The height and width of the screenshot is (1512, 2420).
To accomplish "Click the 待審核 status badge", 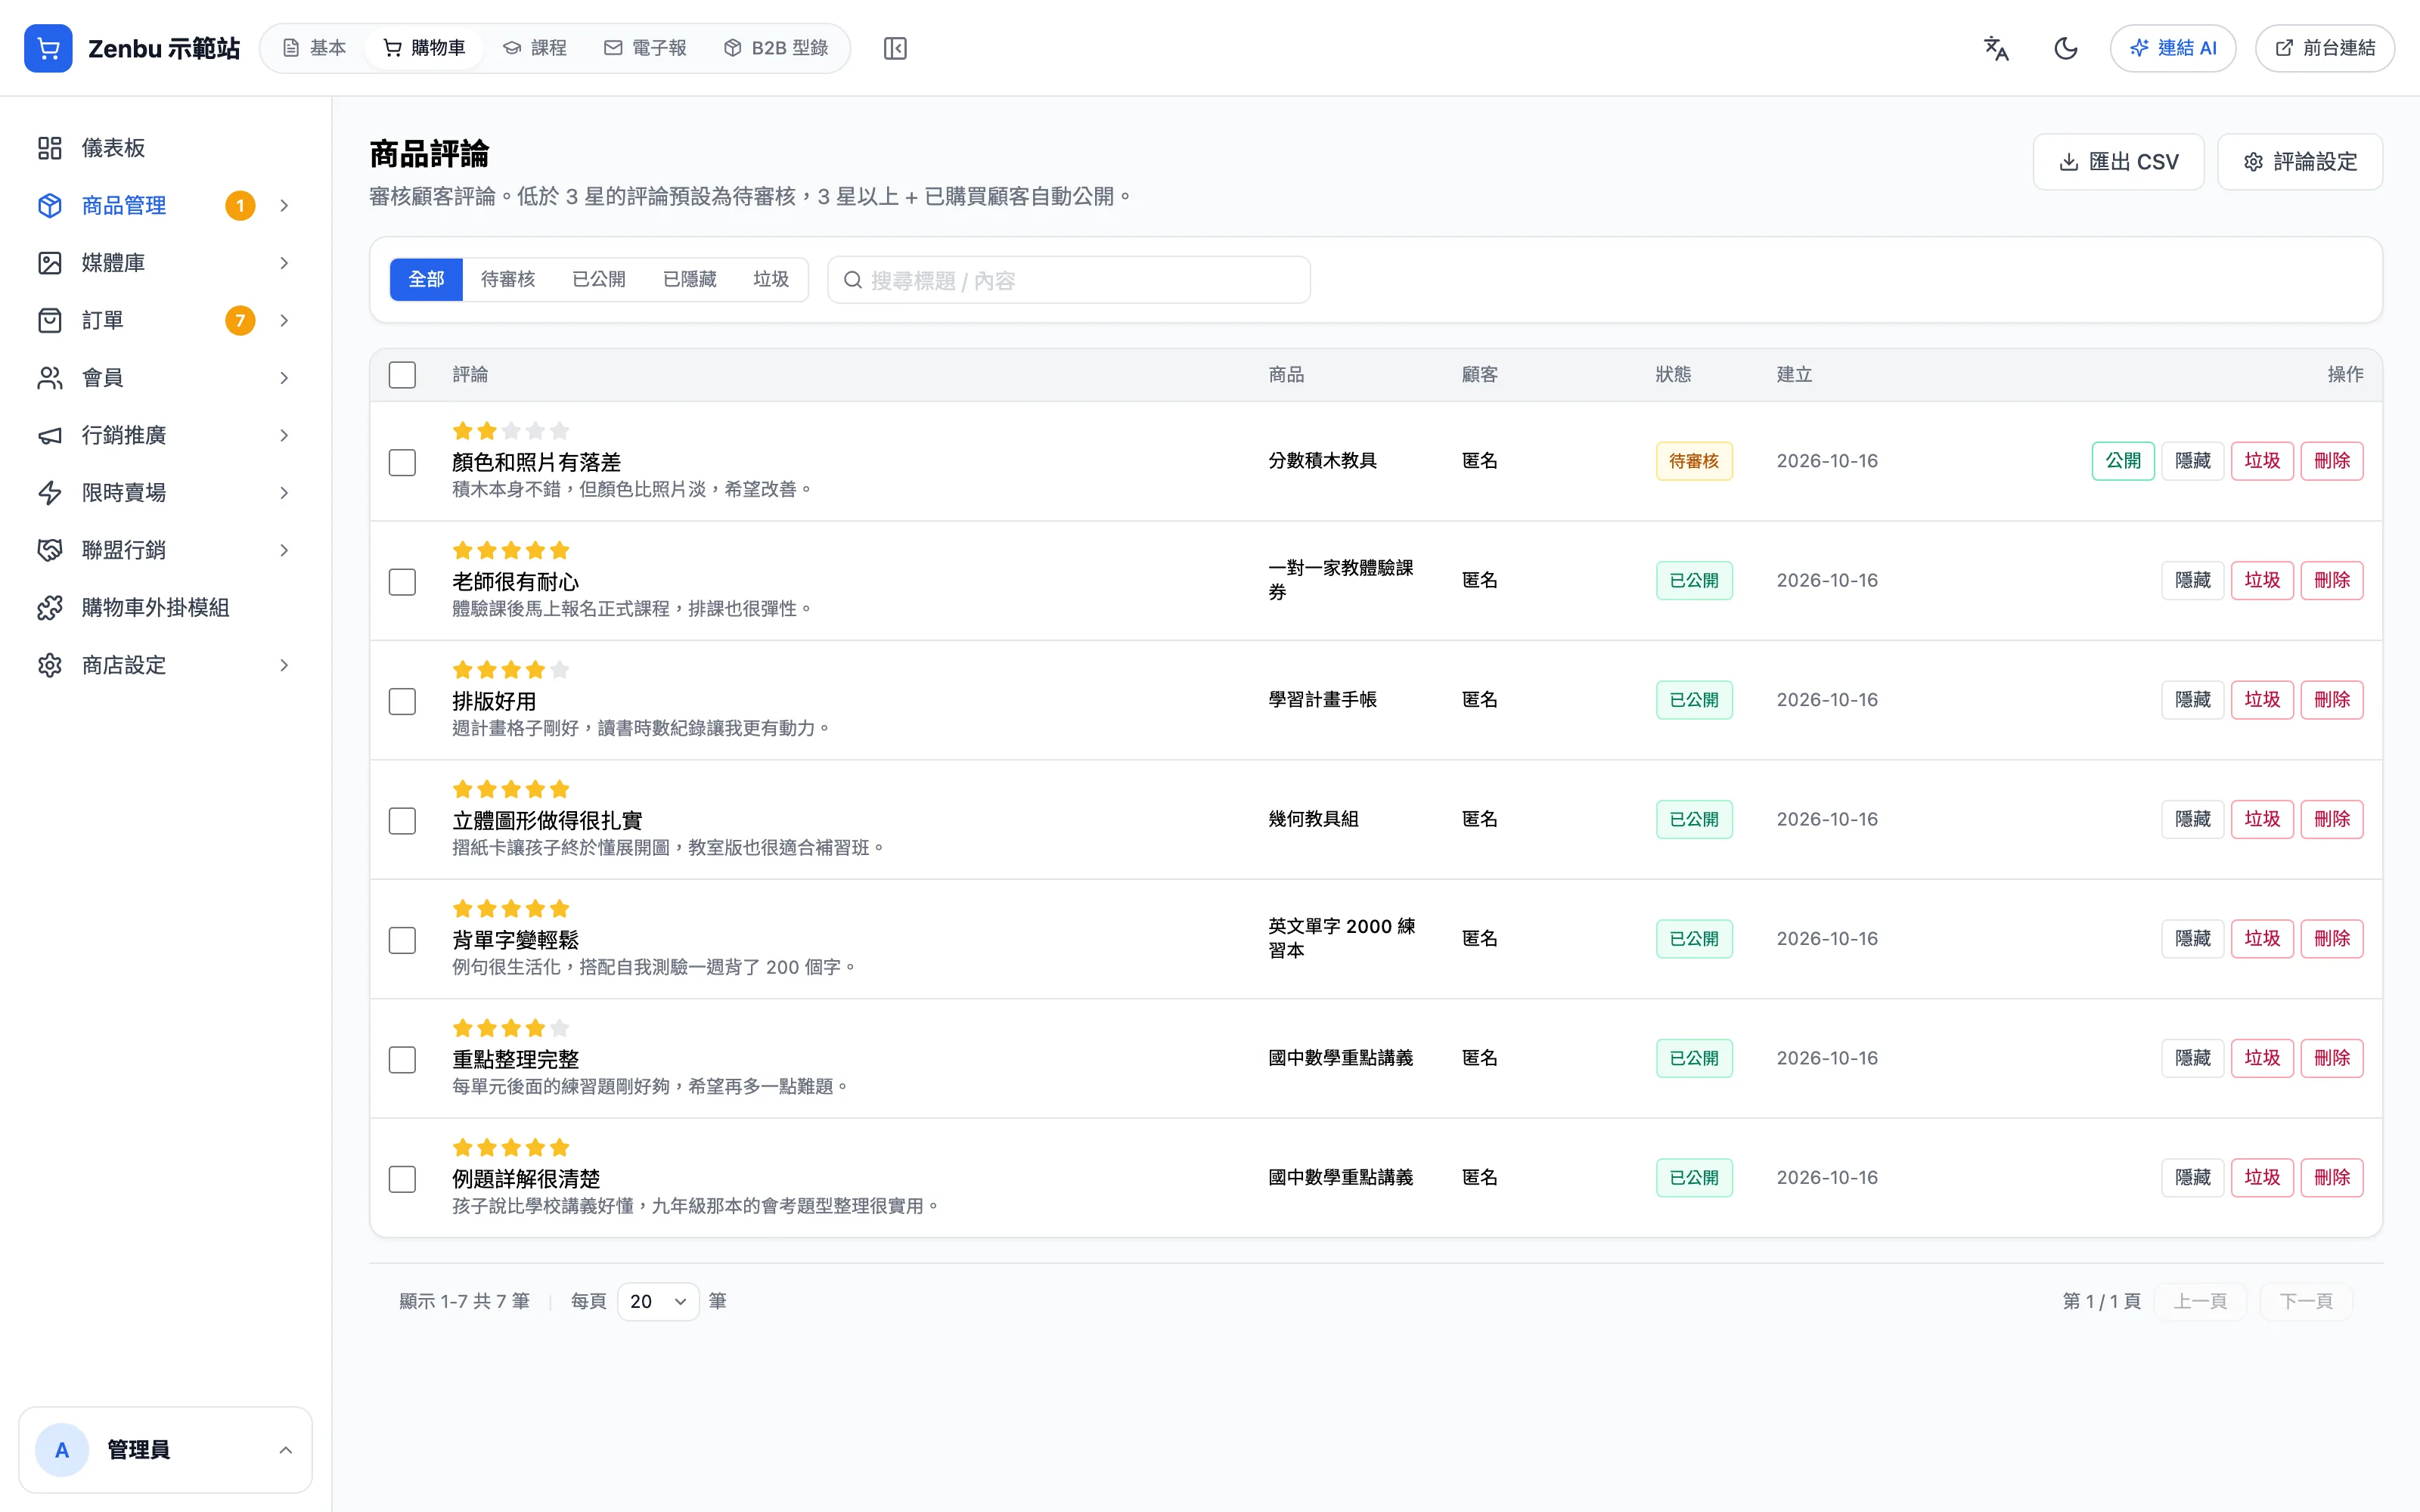I will click(1694, 461).
